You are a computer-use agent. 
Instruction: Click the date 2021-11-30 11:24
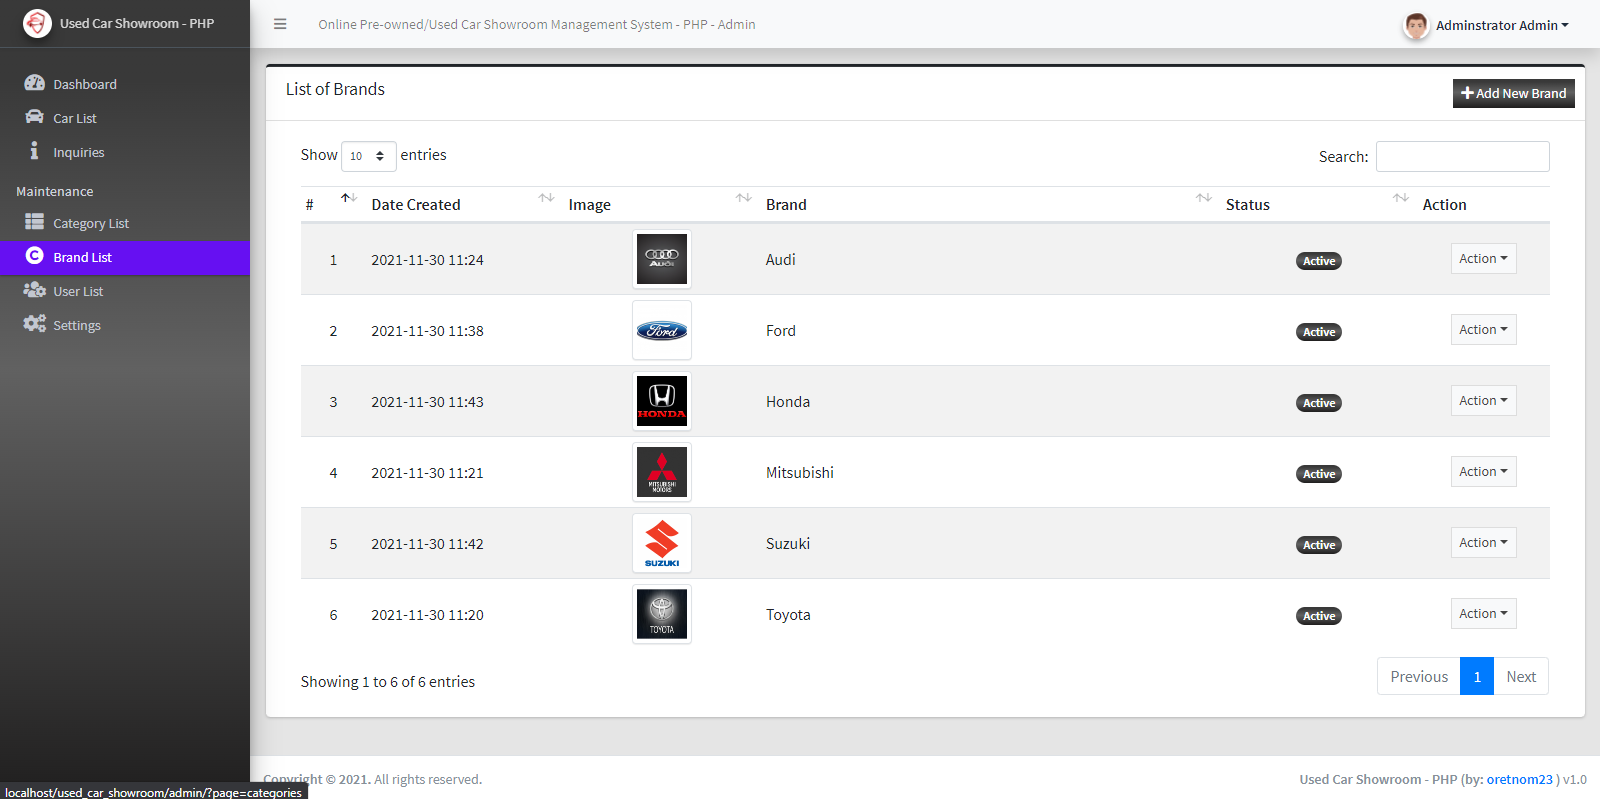coord(427,260)
